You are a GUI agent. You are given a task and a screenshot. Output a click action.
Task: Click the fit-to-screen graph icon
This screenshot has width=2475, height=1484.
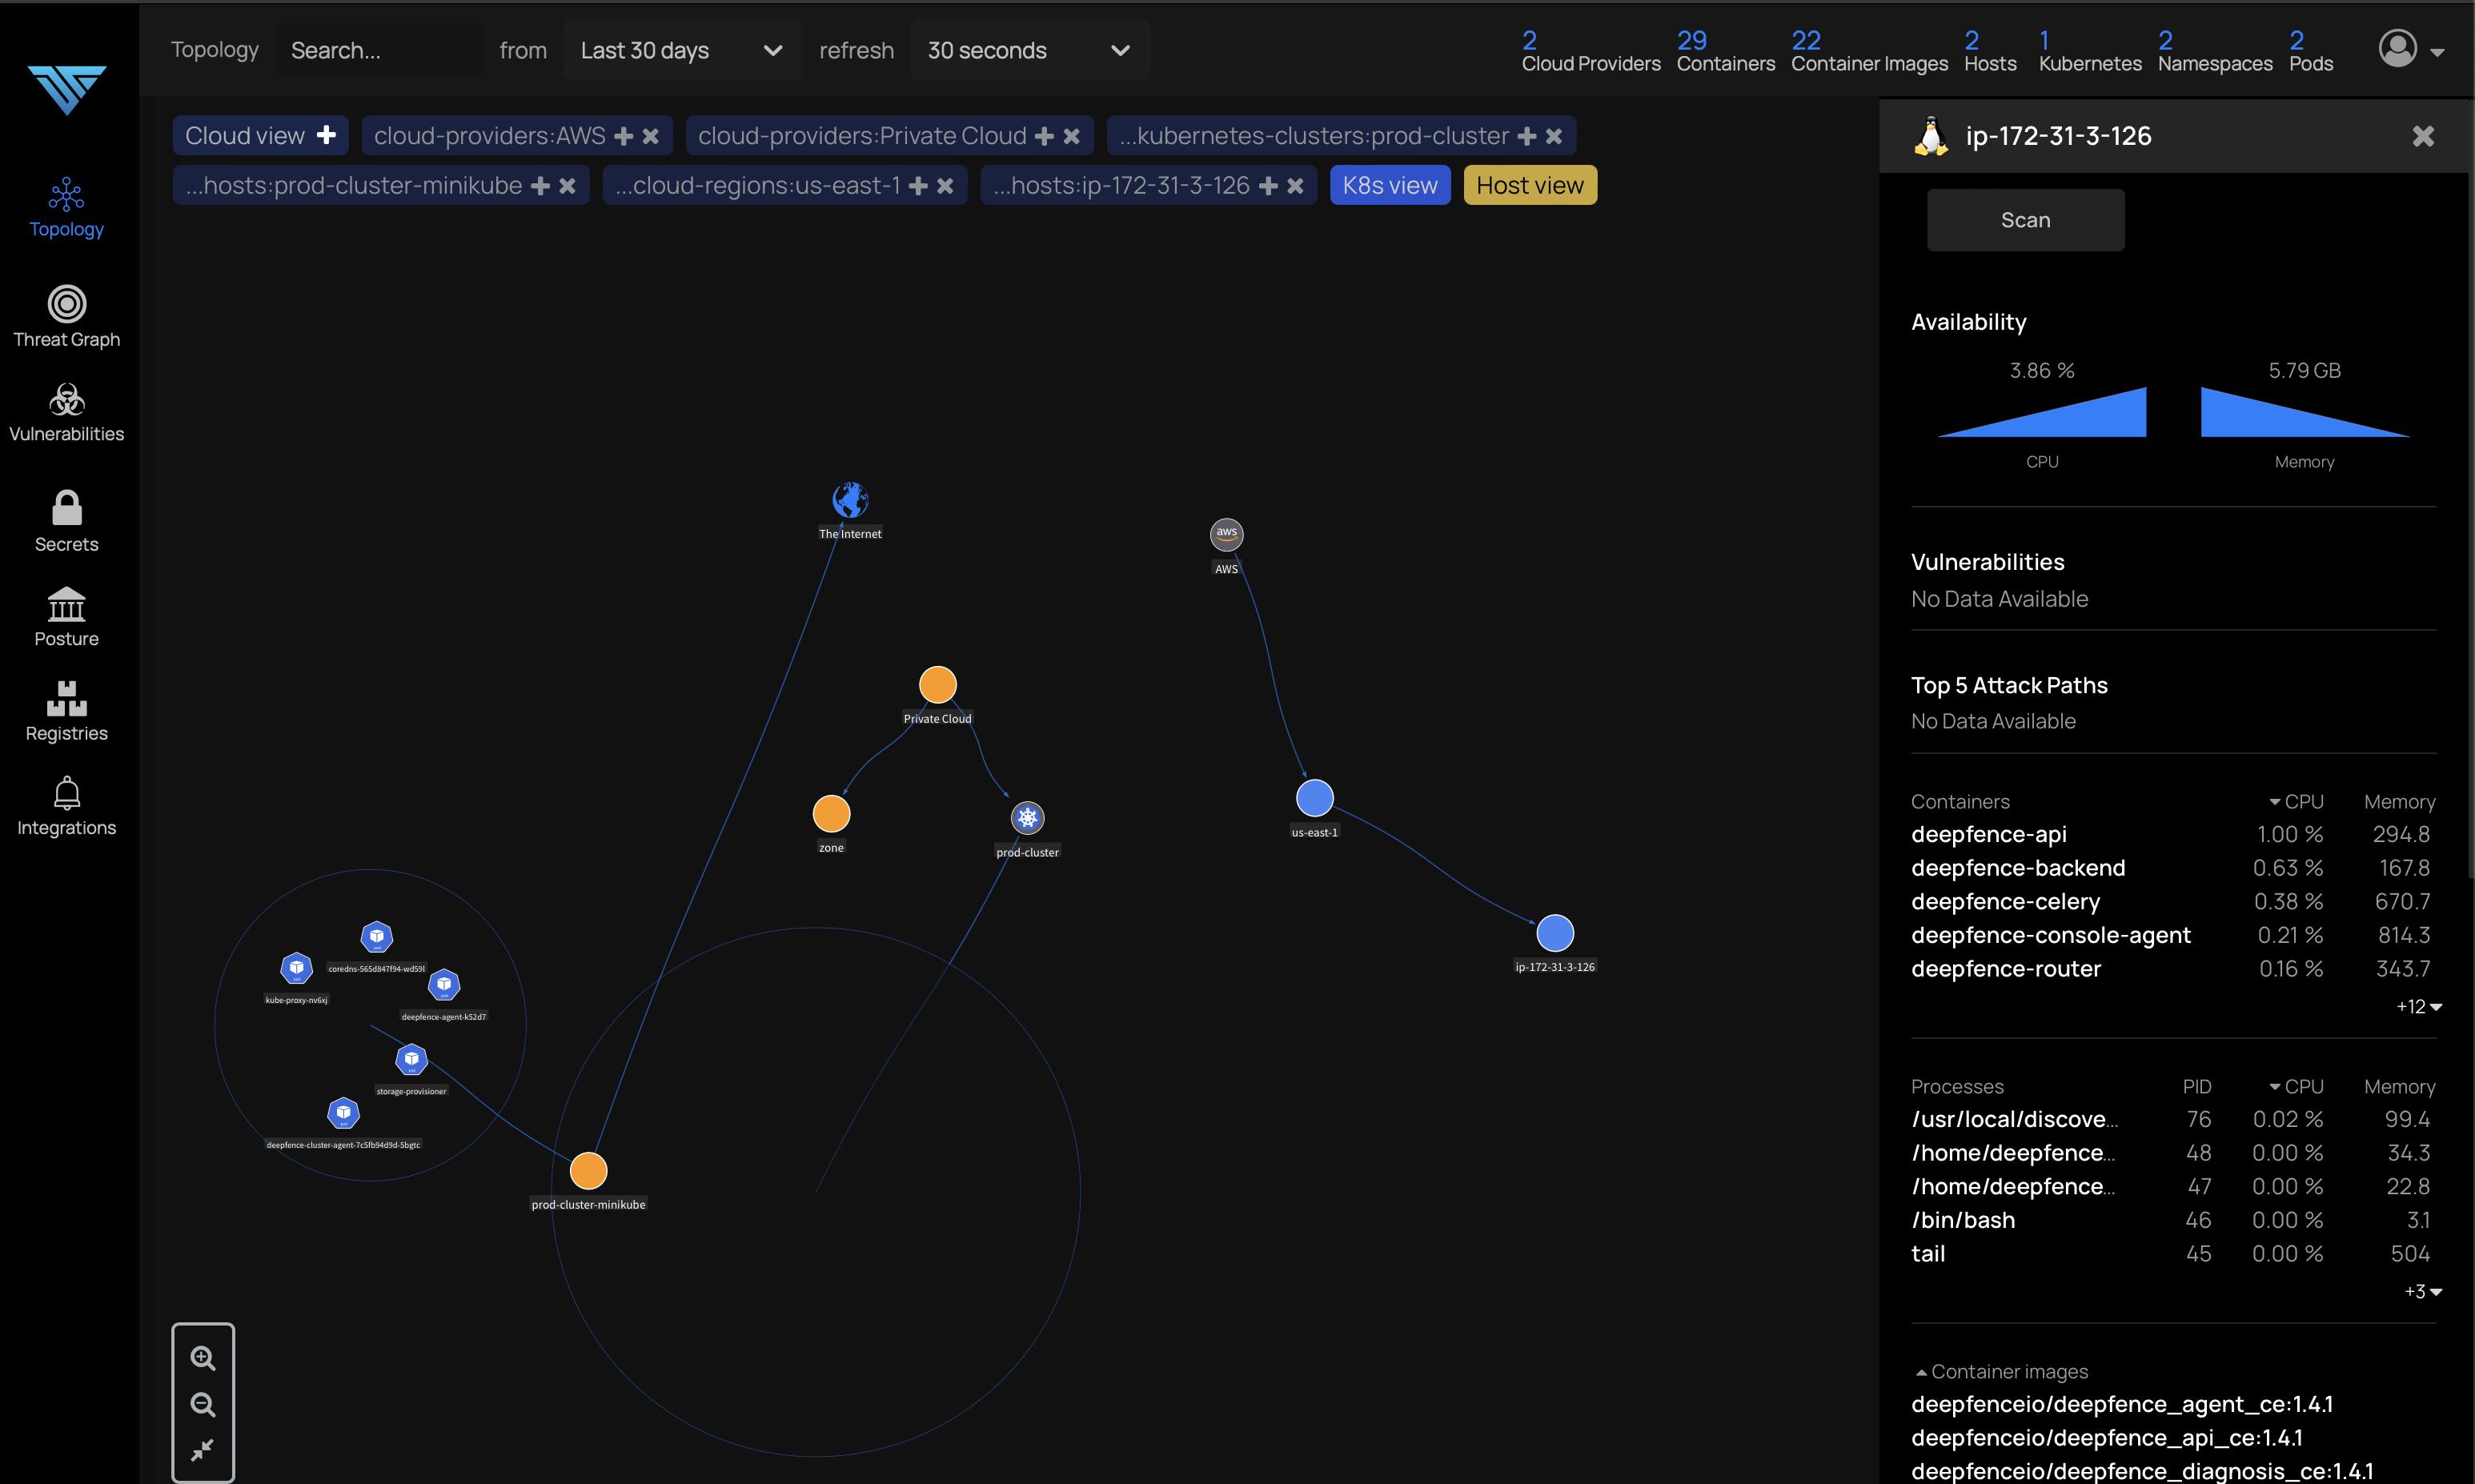(203, 1449)
